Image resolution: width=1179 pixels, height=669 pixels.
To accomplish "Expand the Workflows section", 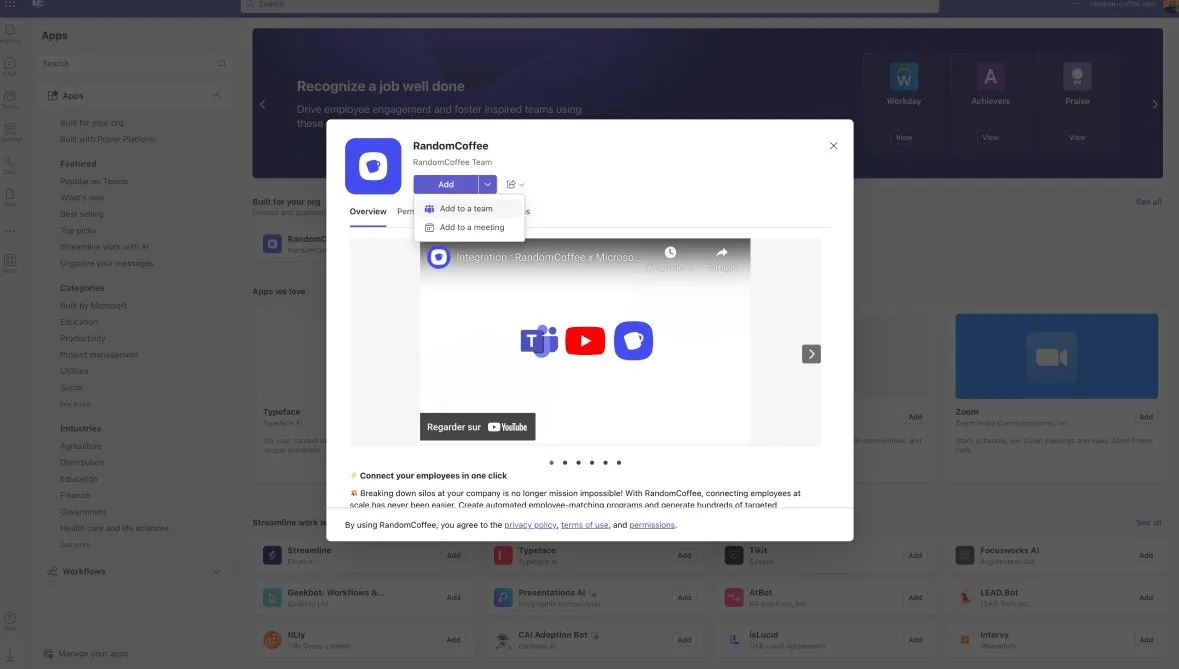I will coord(134,571).
